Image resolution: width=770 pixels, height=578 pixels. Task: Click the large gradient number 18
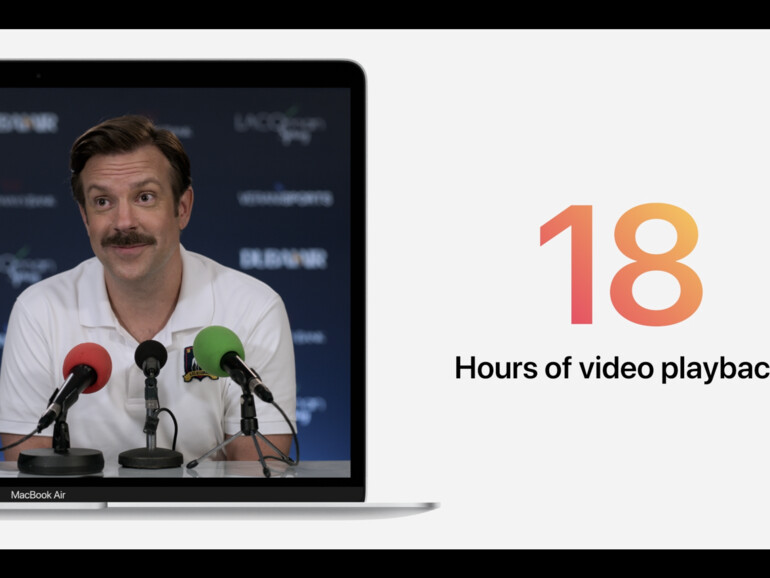point(621,264)
